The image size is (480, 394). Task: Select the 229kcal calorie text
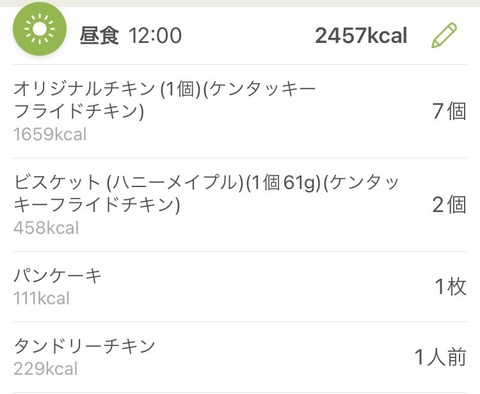[x=46, y=369]
